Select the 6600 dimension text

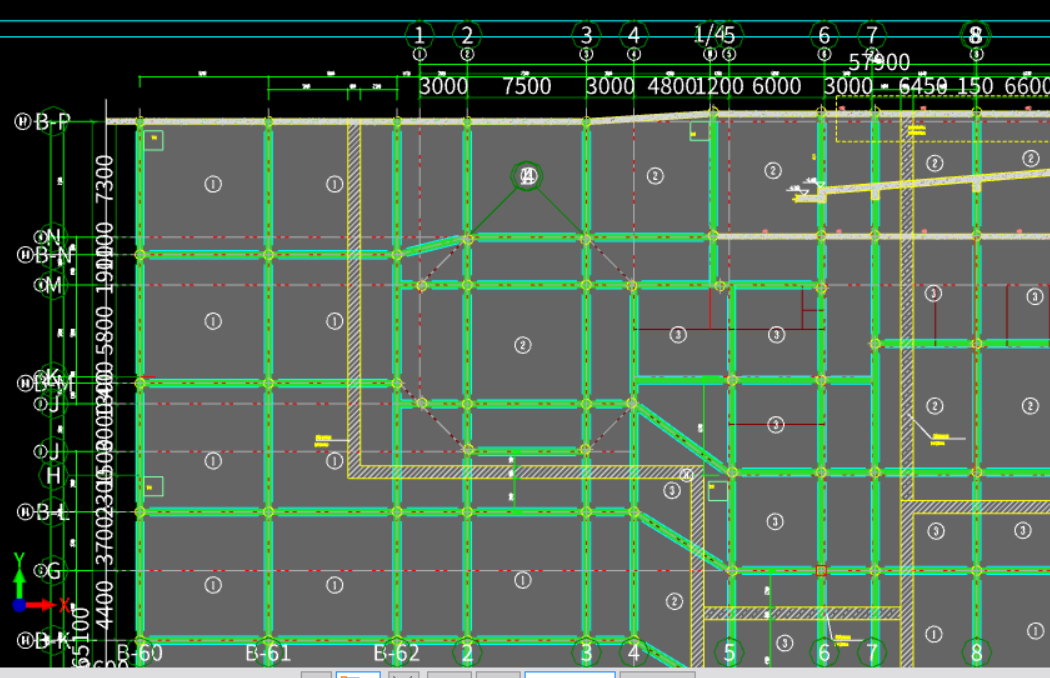1027,86
